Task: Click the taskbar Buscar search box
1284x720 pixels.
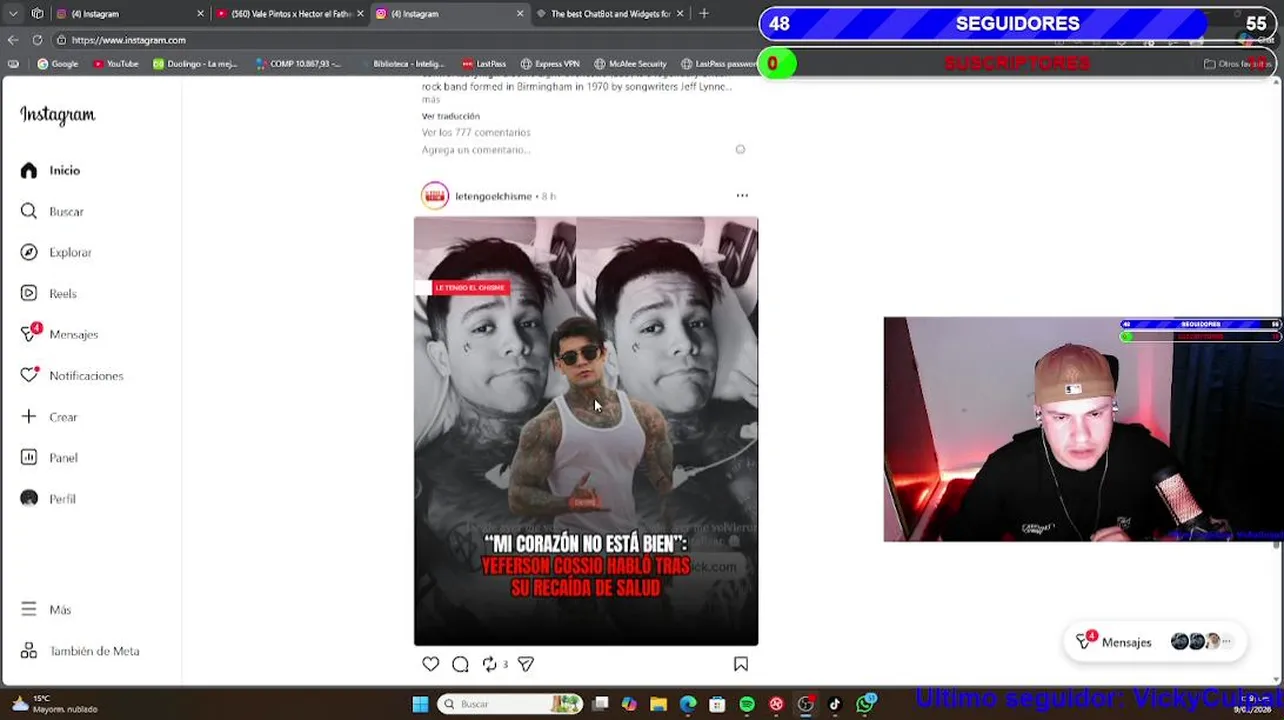Action: (511, 704)
